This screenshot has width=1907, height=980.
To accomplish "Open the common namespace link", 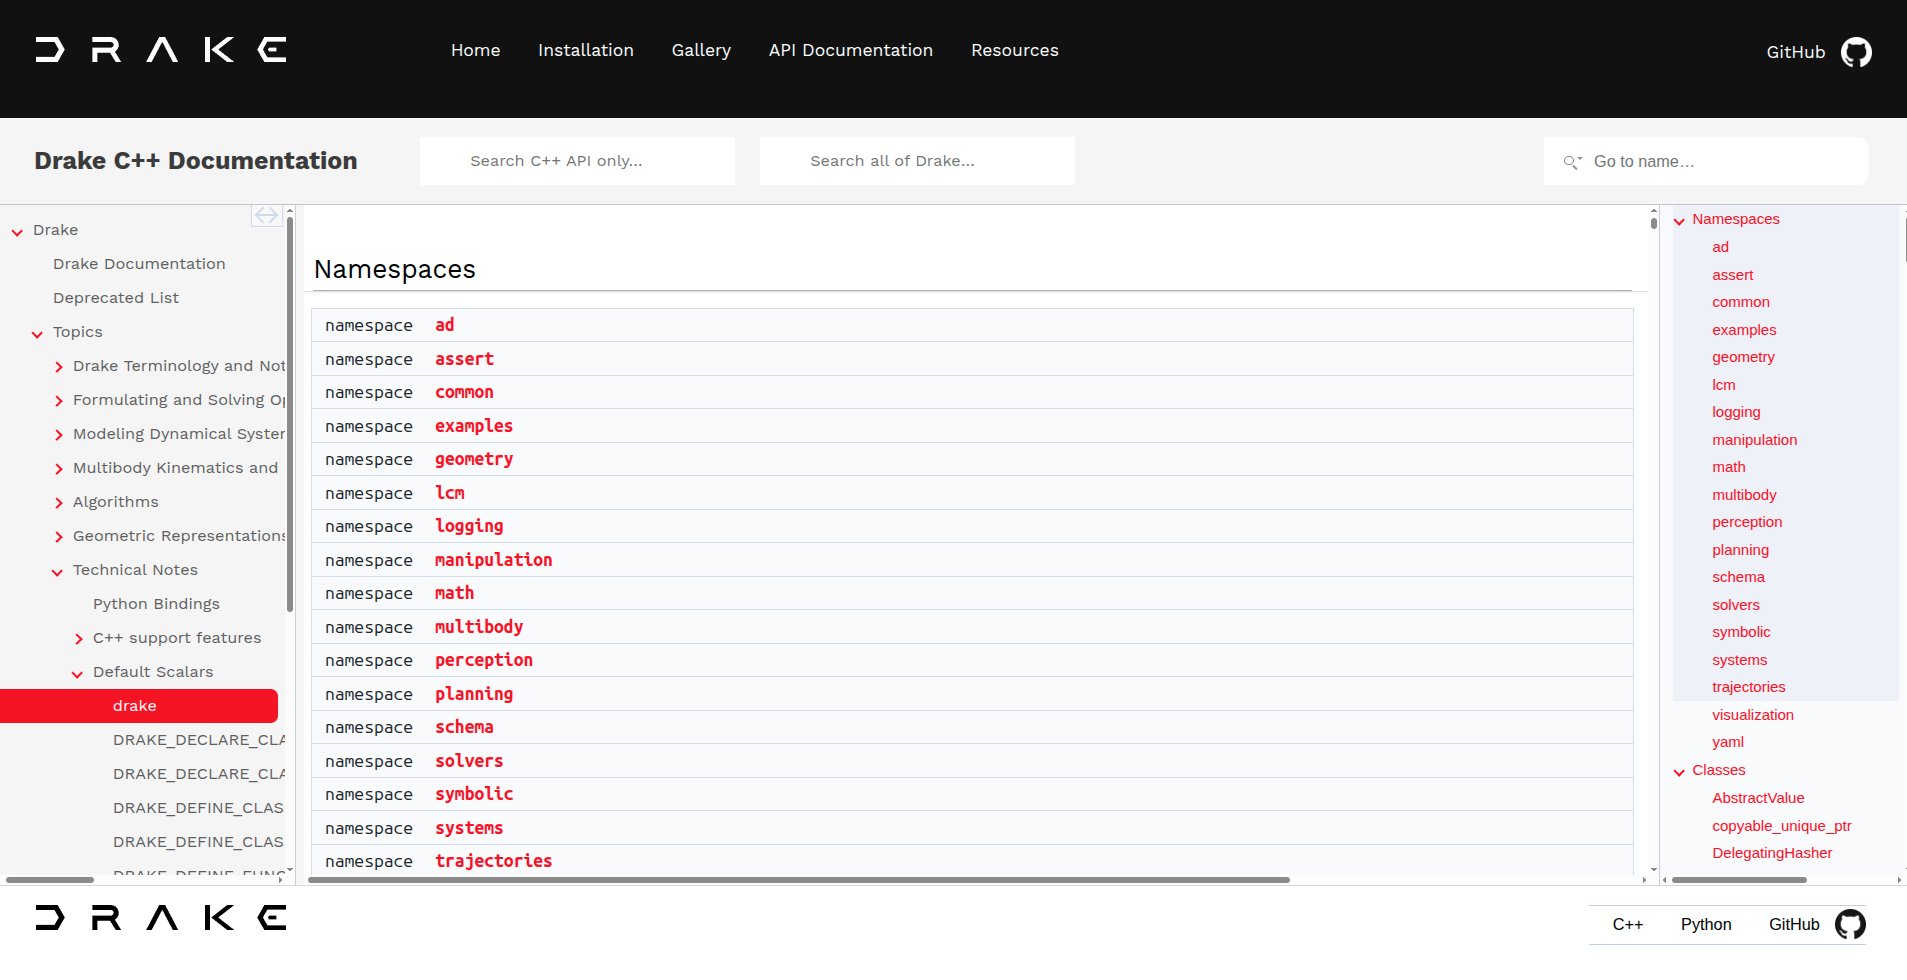I will pos(464,392).
